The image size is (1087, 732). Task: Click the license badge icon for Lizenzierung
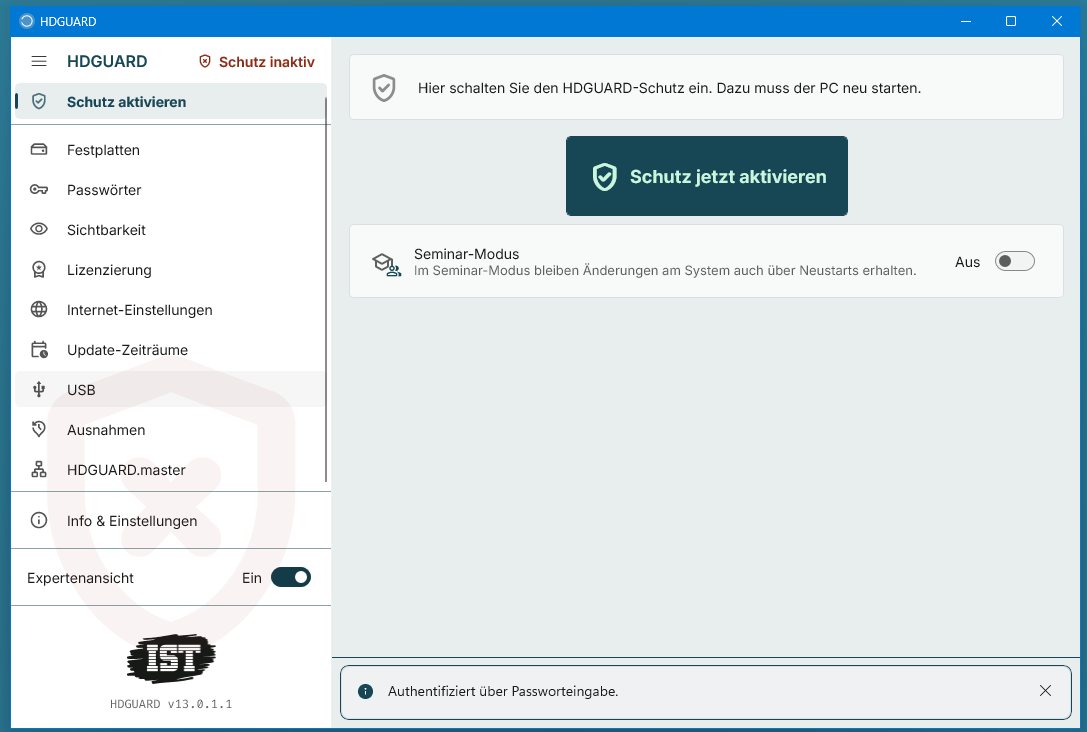tap(39, 270)
